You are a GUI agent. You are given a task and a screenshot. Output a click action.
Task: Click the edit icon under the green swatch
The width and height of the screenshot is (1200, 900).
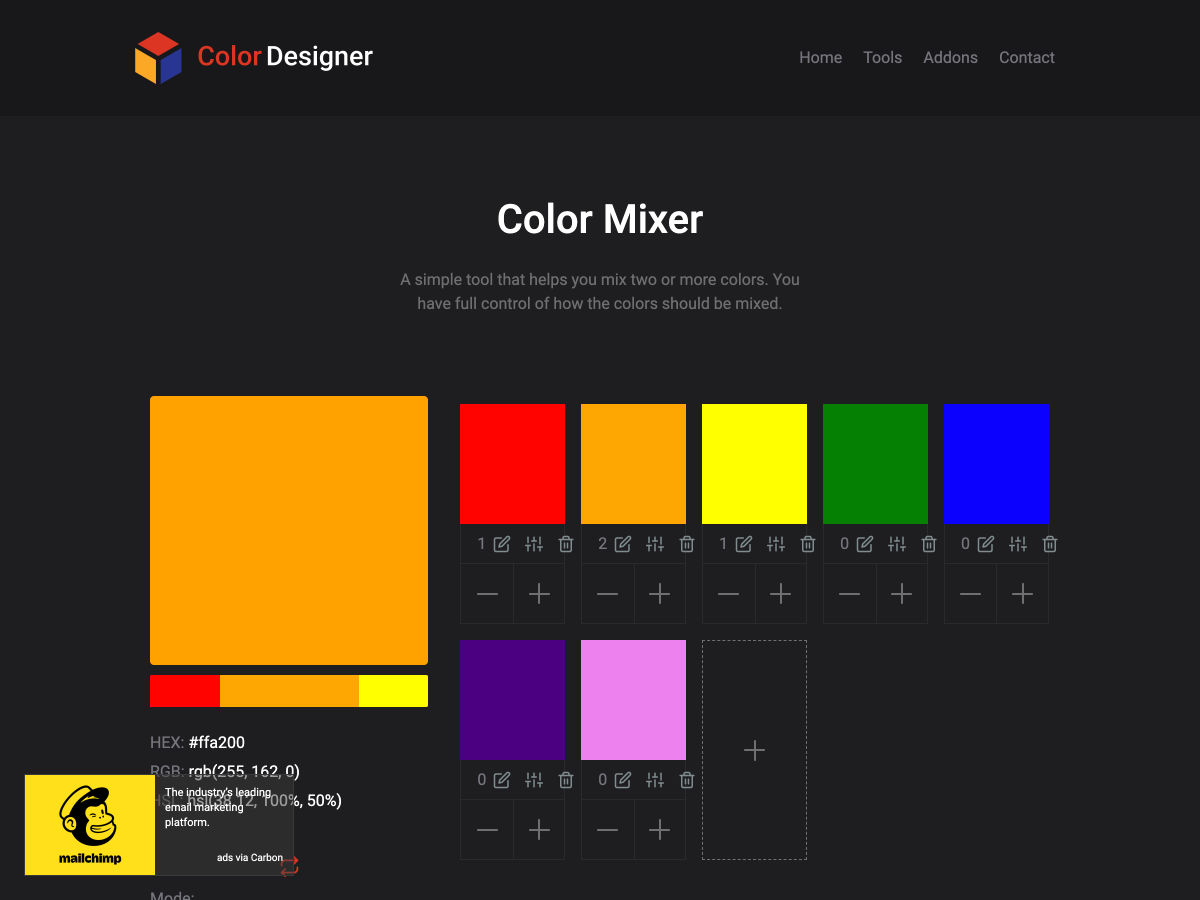click(865, 544)
